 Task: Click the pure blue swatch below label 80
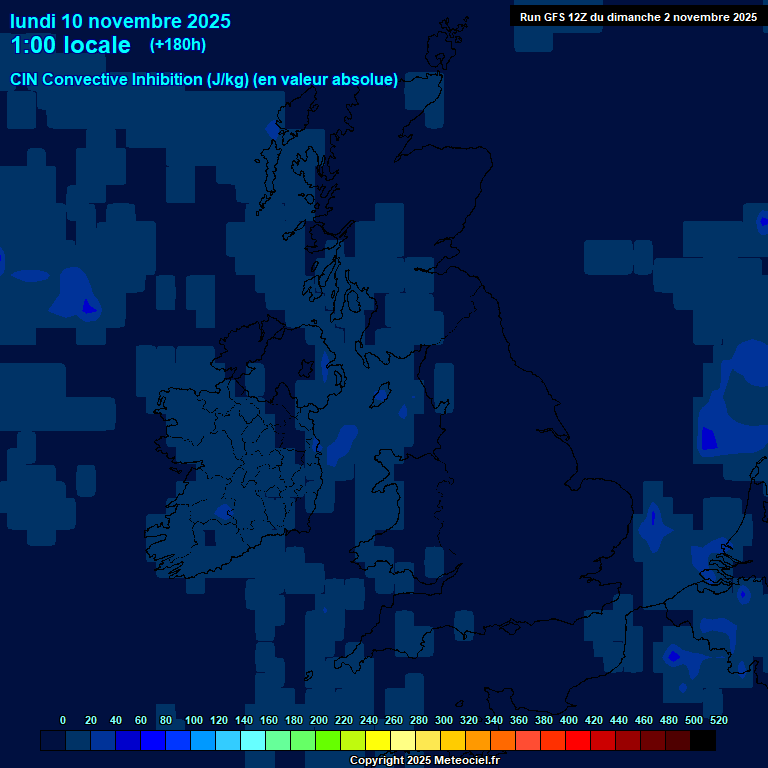[x=153, y=741]
